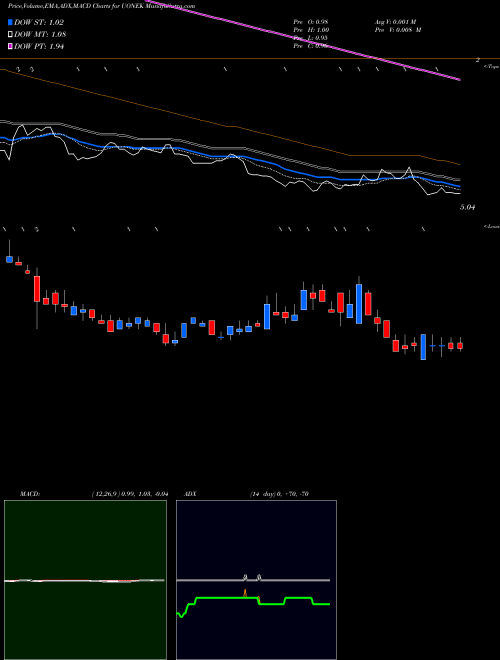
Task: Click the large red candlestick with long lower wick
Action: tap(37, 289)
